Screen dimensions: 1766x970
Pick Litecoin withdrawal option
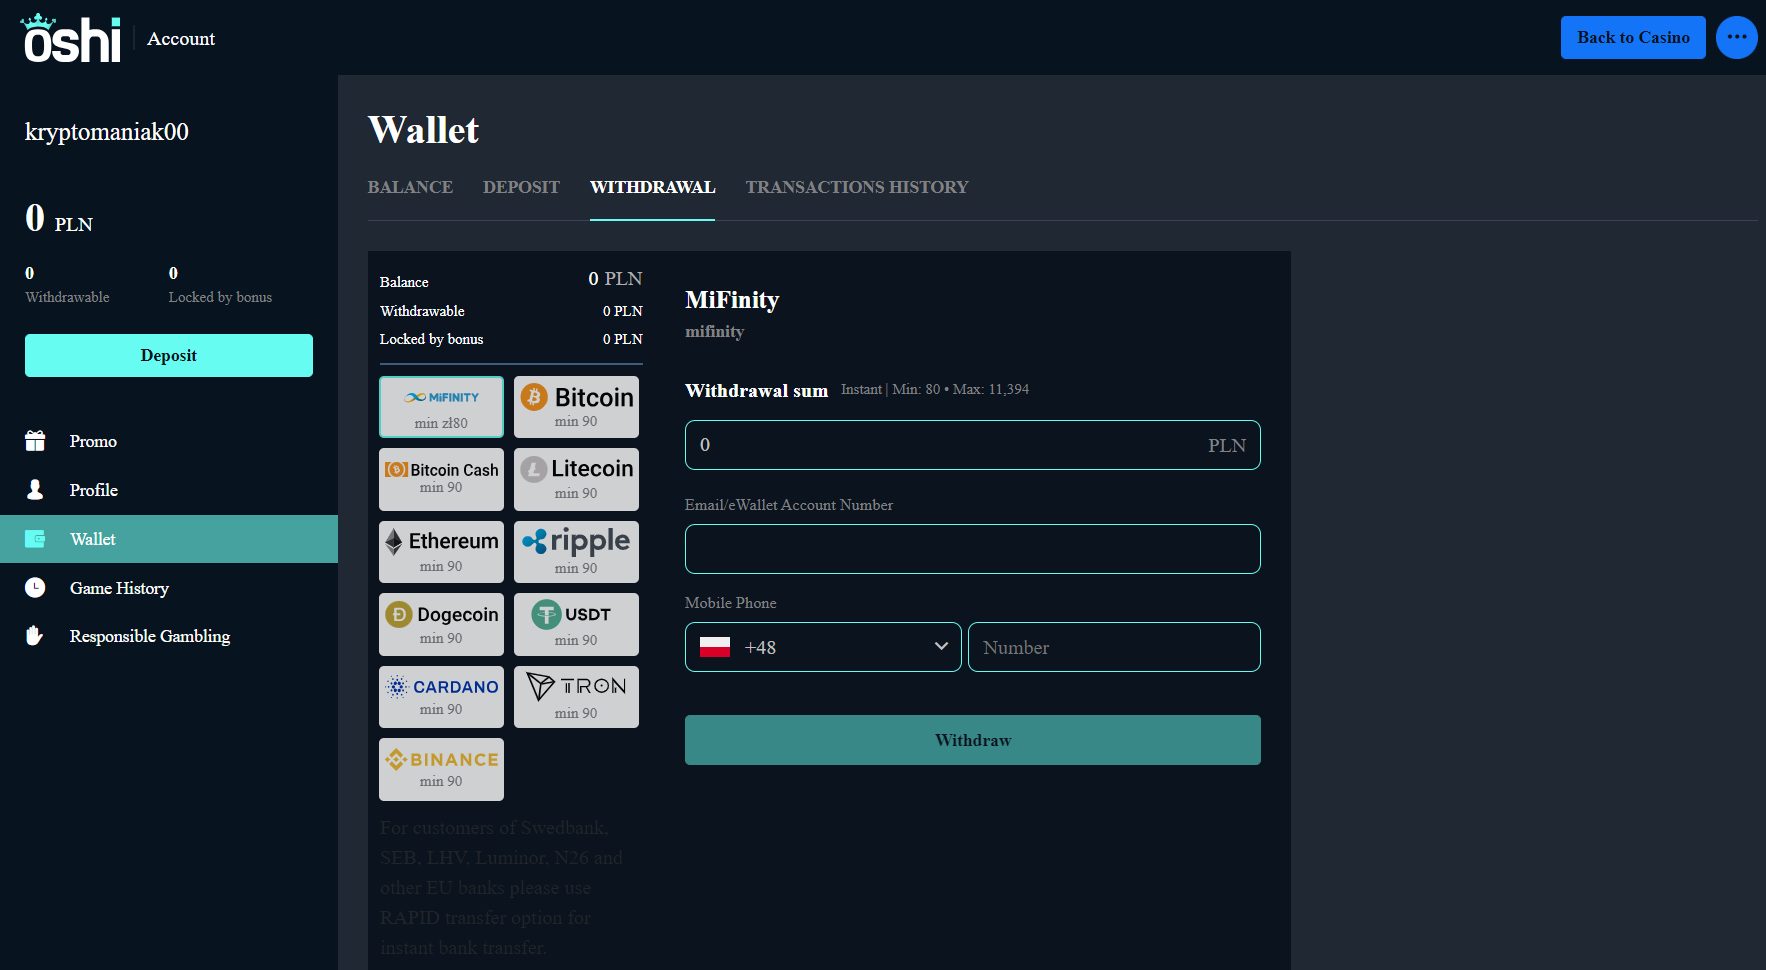click(576, 479)
